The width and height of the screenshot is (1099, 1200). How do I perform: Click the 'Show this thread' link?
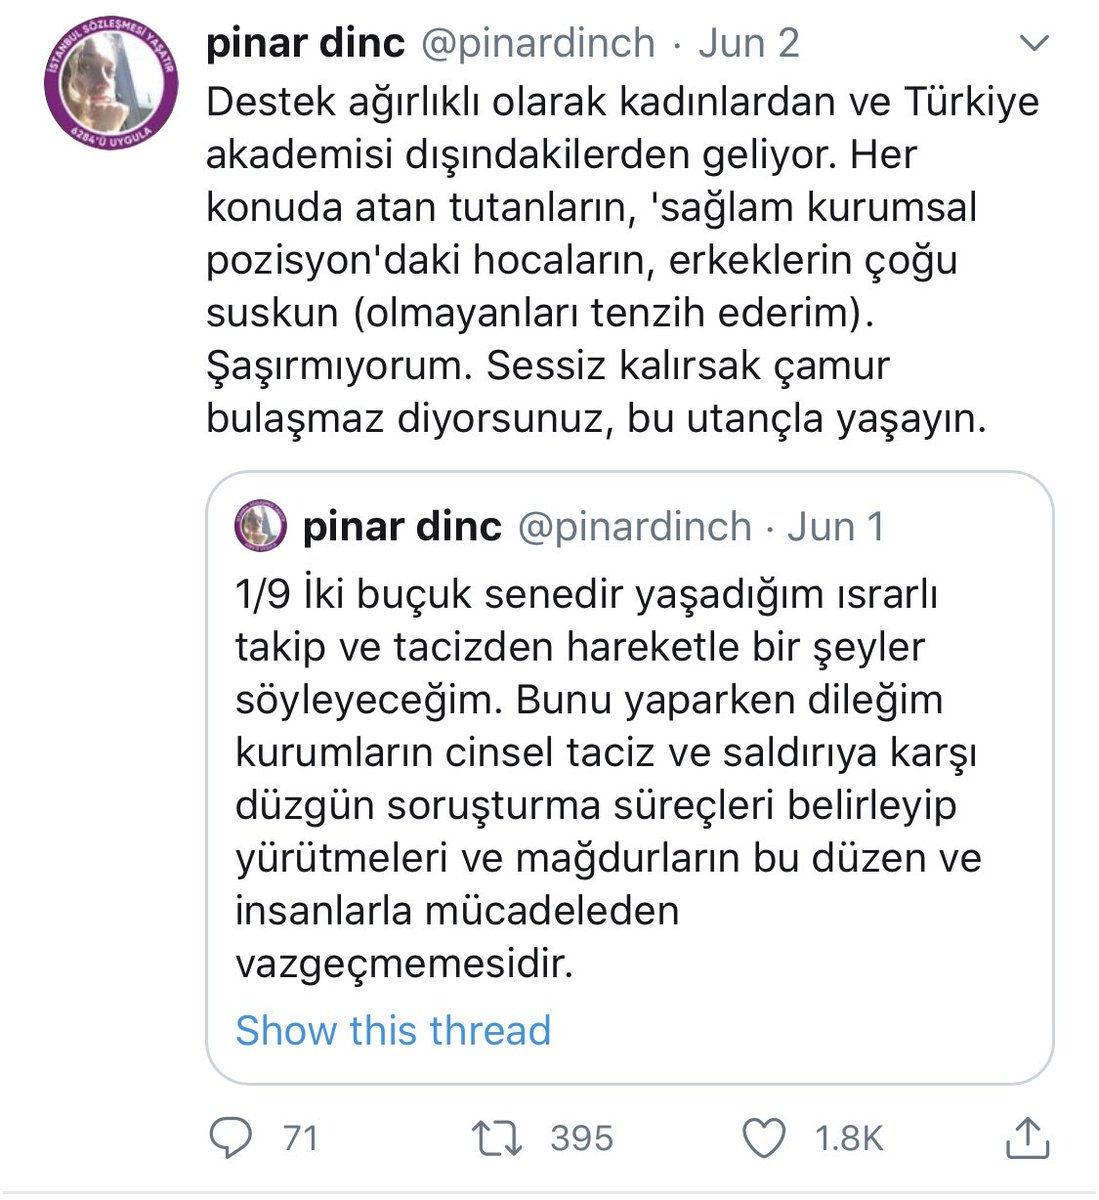393,1030
